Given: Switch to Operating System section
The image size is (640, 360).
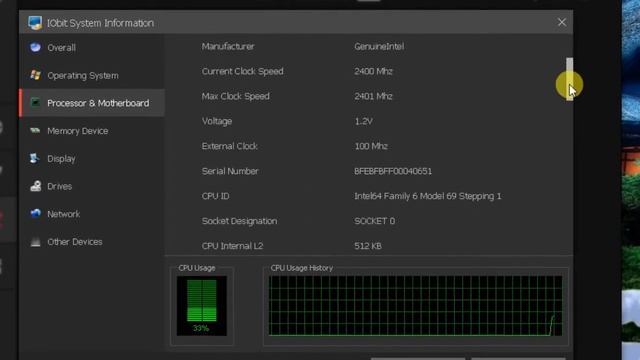Looking at the screenshot, I should click(92, 76).
